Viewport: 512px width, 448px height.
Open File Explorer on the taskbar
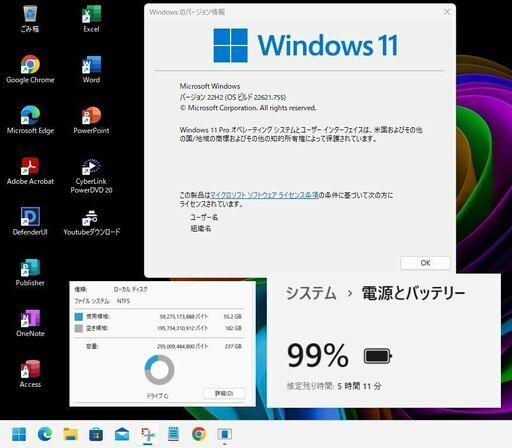71,434
